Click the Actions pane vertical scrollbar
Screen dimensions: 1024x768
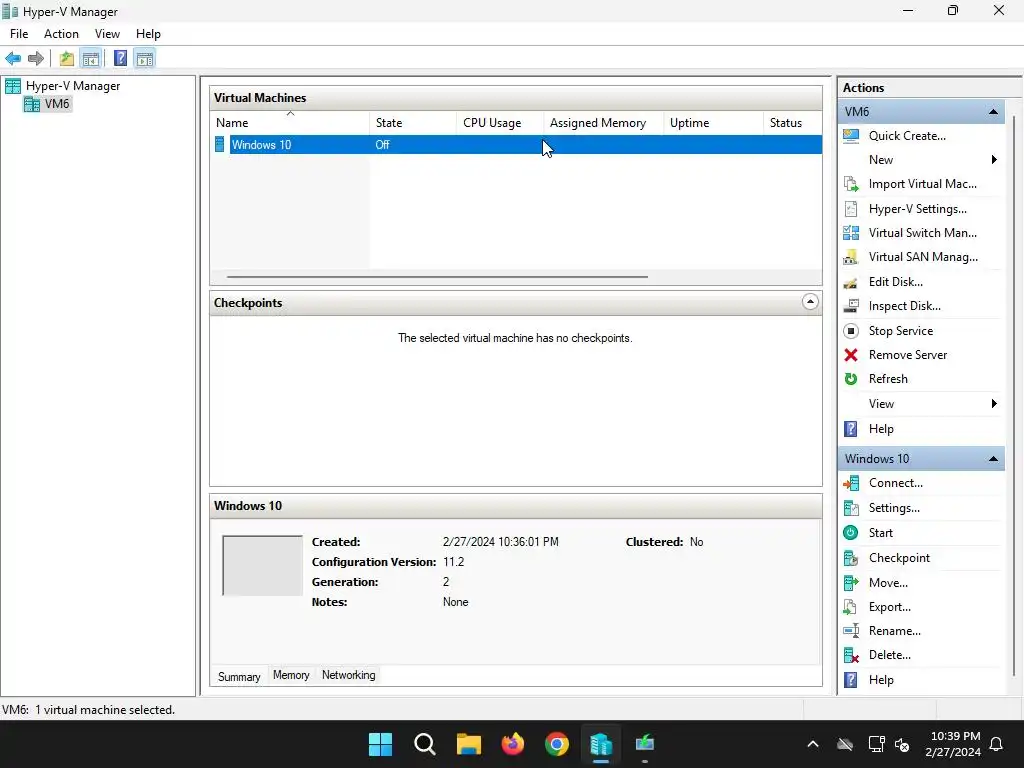(1014, 396)
